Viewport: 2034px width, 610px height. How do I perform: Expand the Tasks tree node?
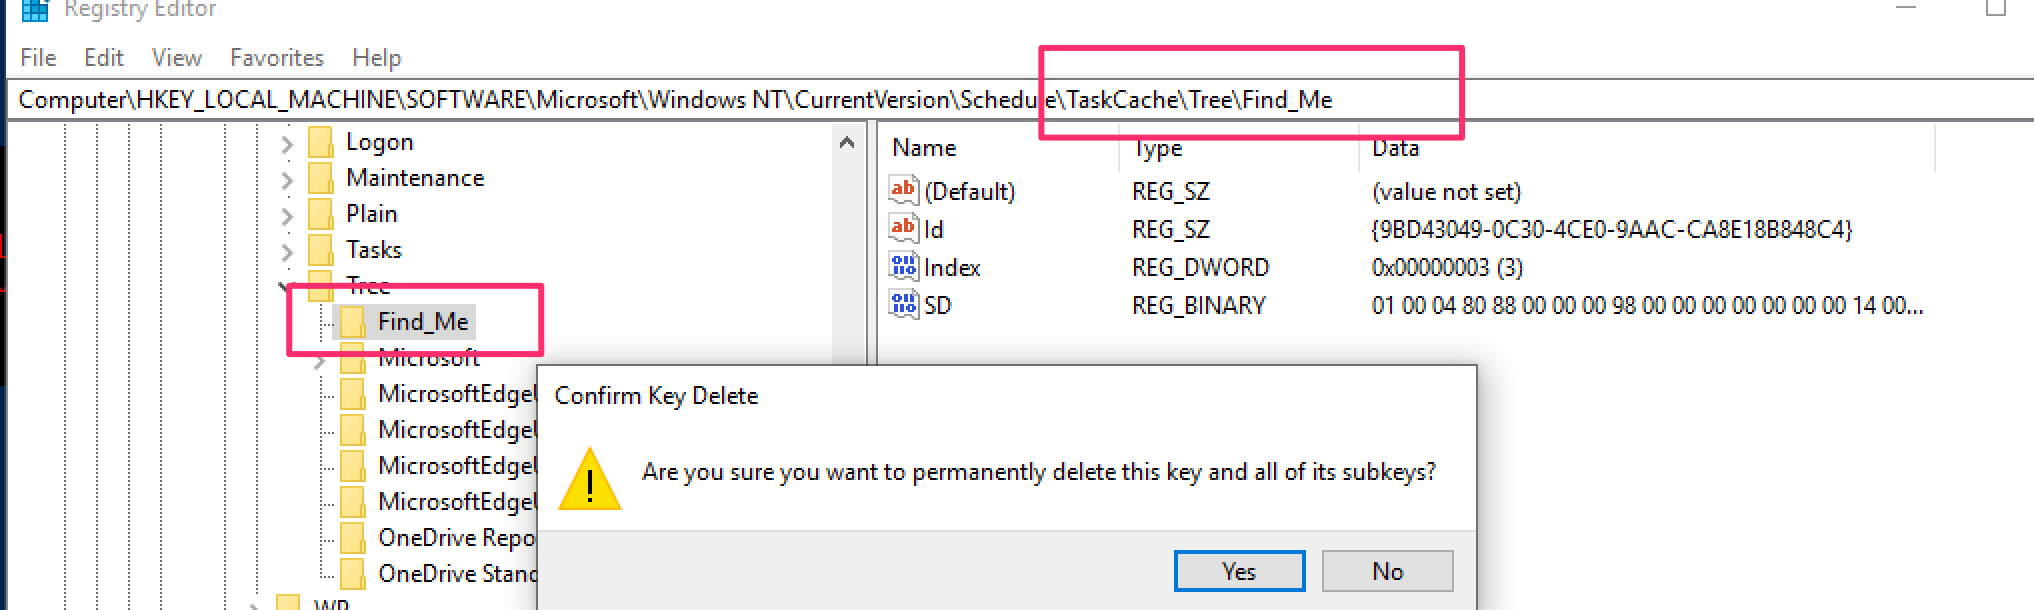pos(287,252)
